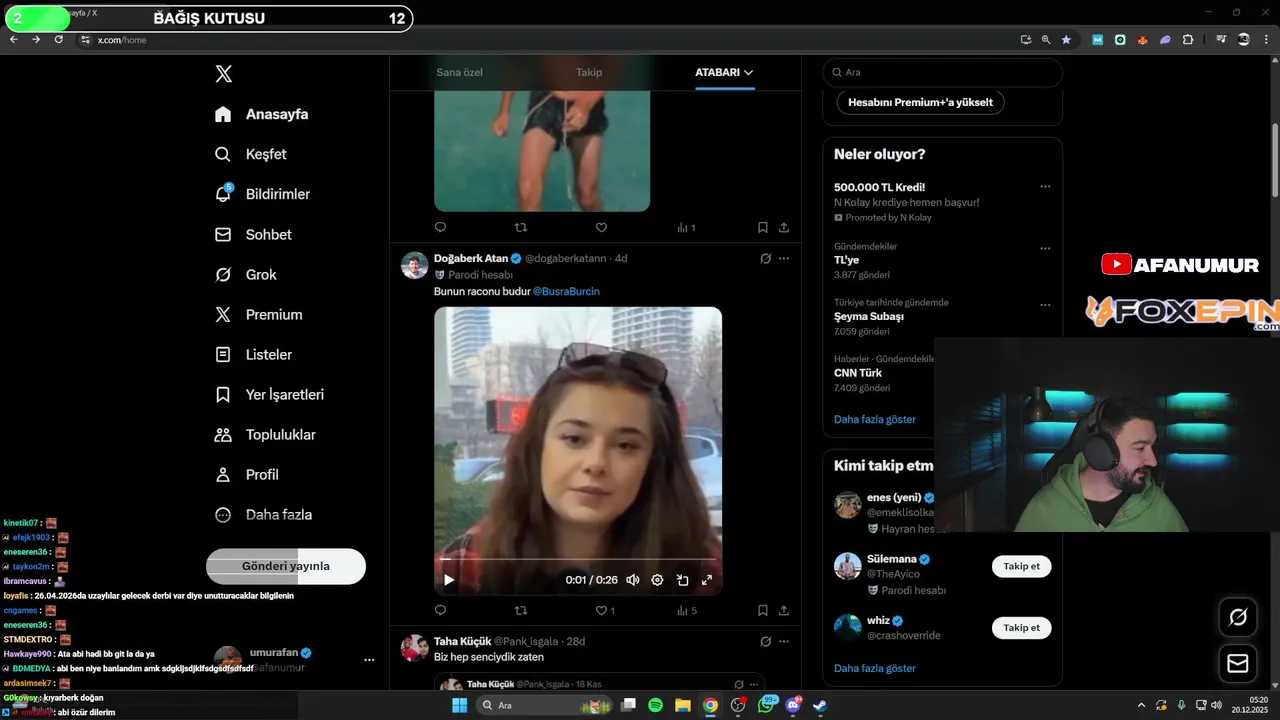Open WhatsApp from taskbar

[x=767, y=705]
